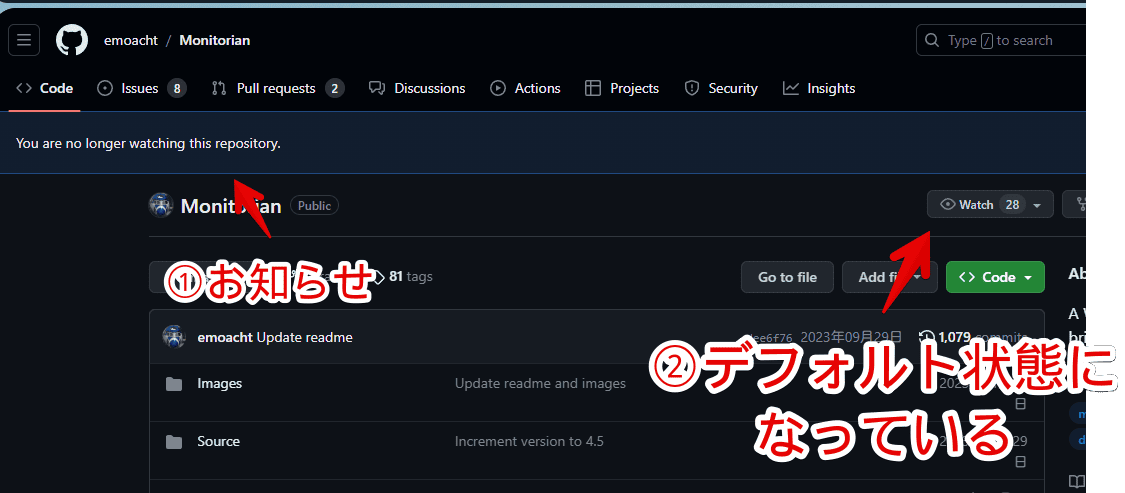1125x493 pixels.
Task: Click the repository owner avatar beside Monitorian title
Action: [161, 206]
